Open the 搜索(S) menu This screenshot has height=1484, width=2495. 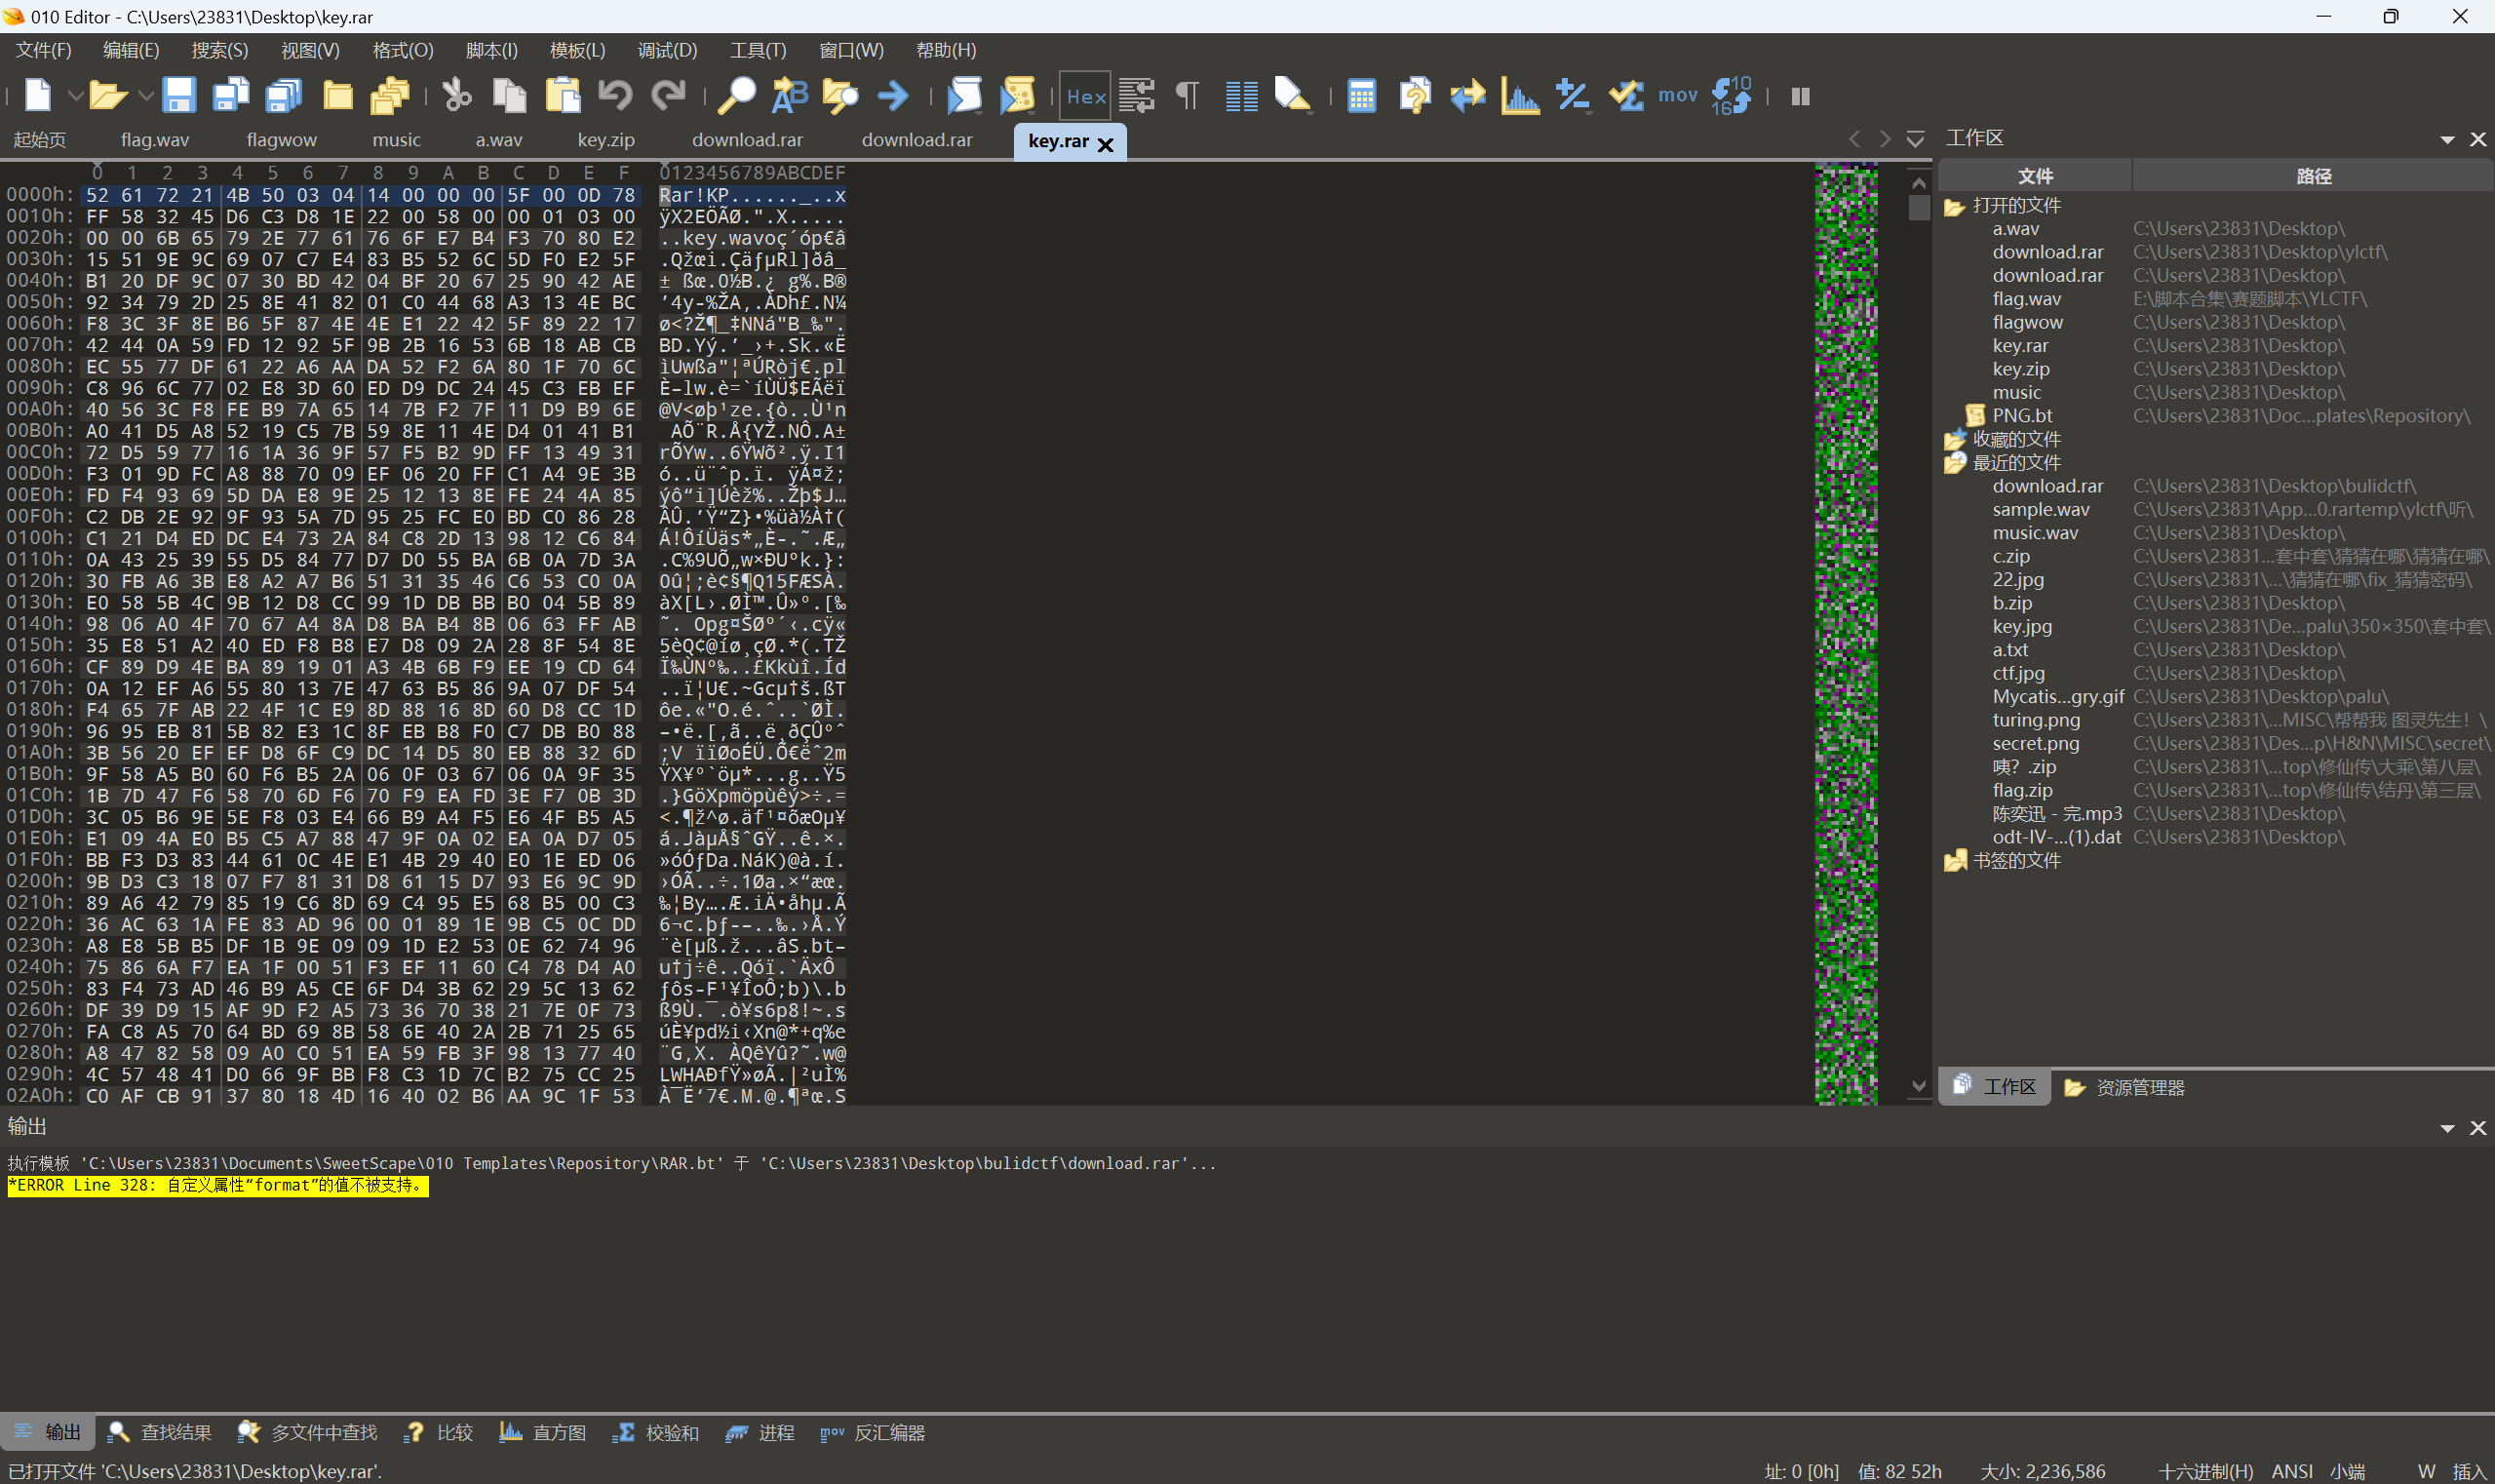tap(220, 50)
